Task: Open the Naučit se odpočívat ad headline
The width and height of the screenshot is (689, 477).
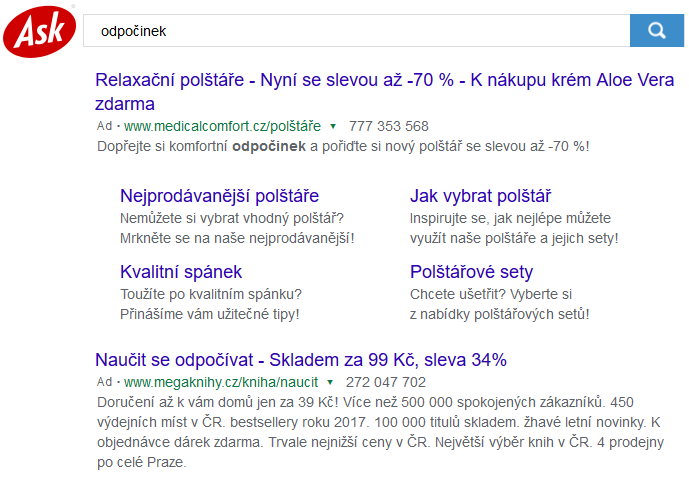Action: point(301,360)
